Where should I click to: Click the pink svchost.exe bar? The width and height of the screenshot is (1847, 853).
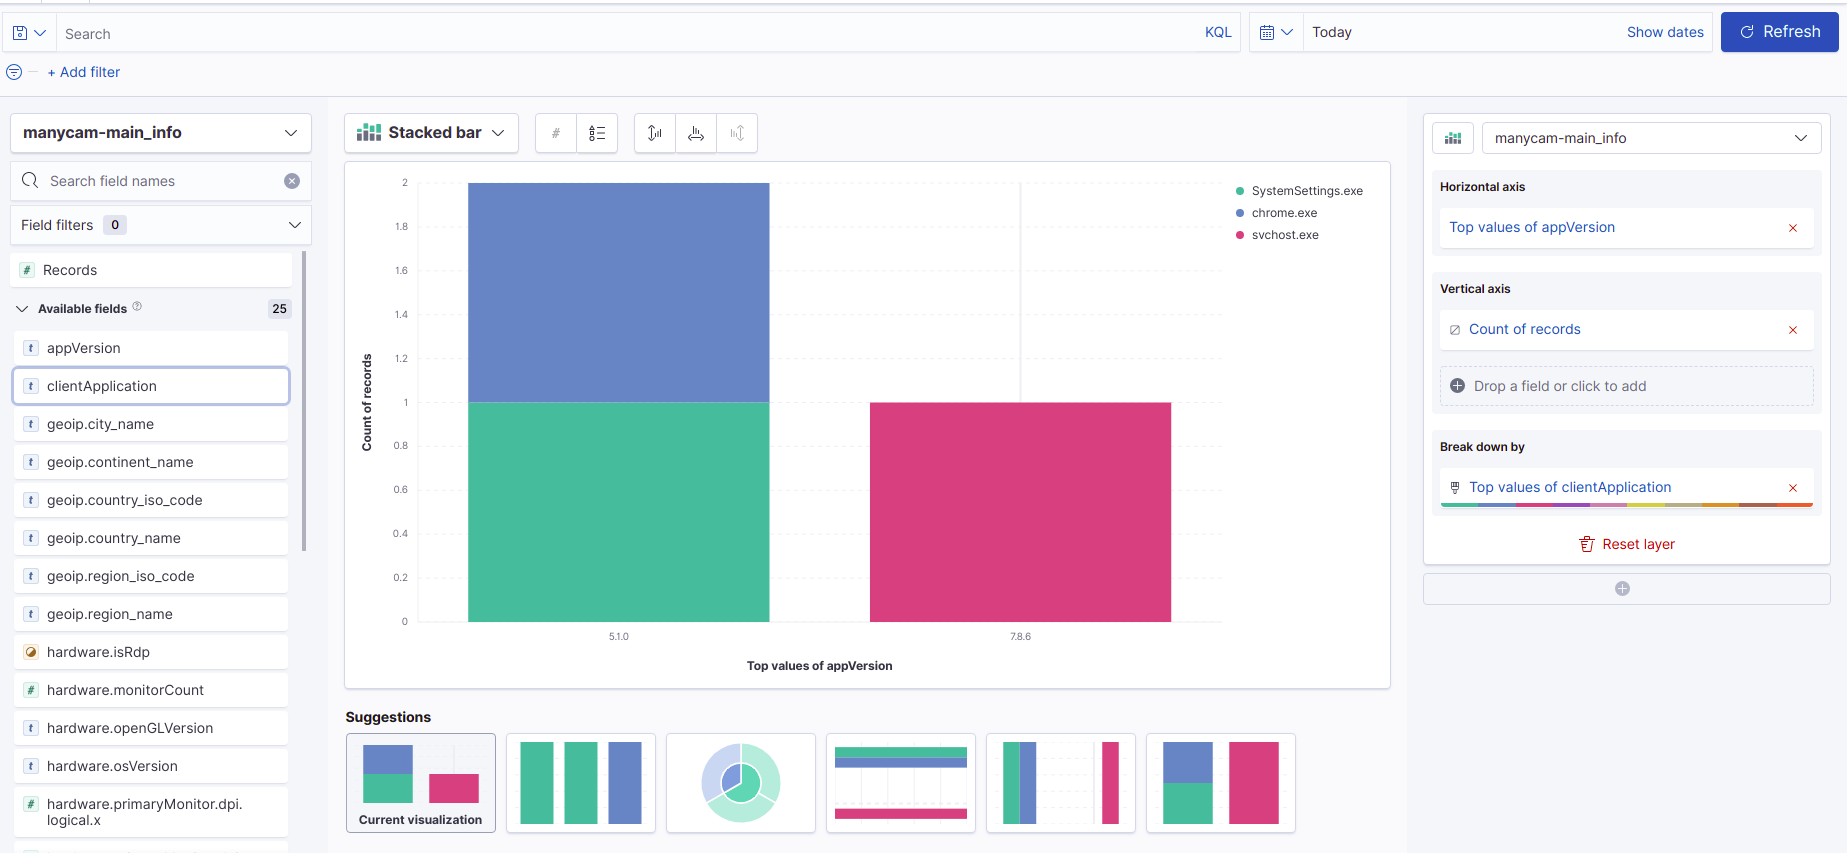(x=1020, y=512)
